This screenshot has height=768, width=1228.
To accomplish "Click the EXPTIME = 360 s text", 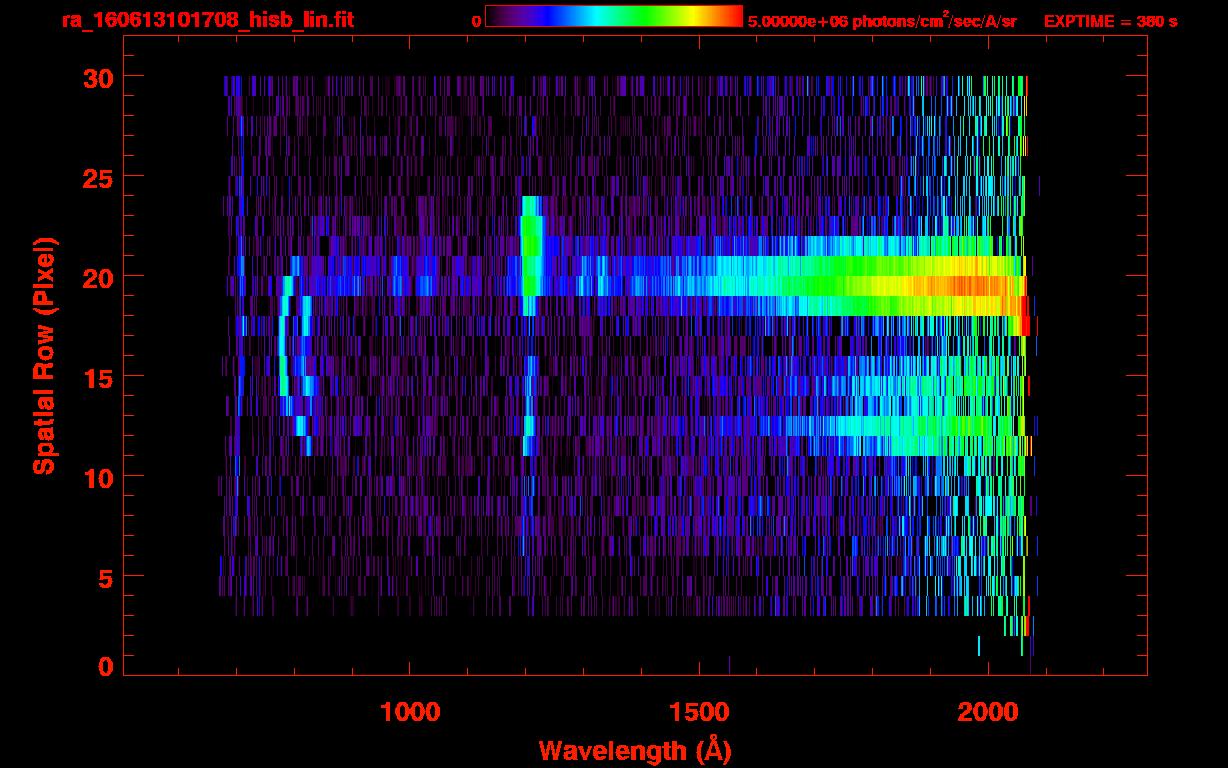I will click(x=1110, y=21).
